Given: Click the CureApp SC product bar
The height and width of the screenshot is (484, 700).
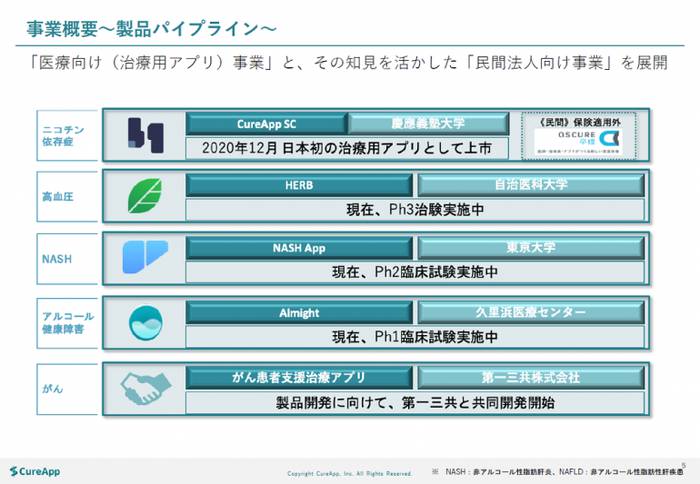Looking at the screenshot, I should click(x=267, y=124).
